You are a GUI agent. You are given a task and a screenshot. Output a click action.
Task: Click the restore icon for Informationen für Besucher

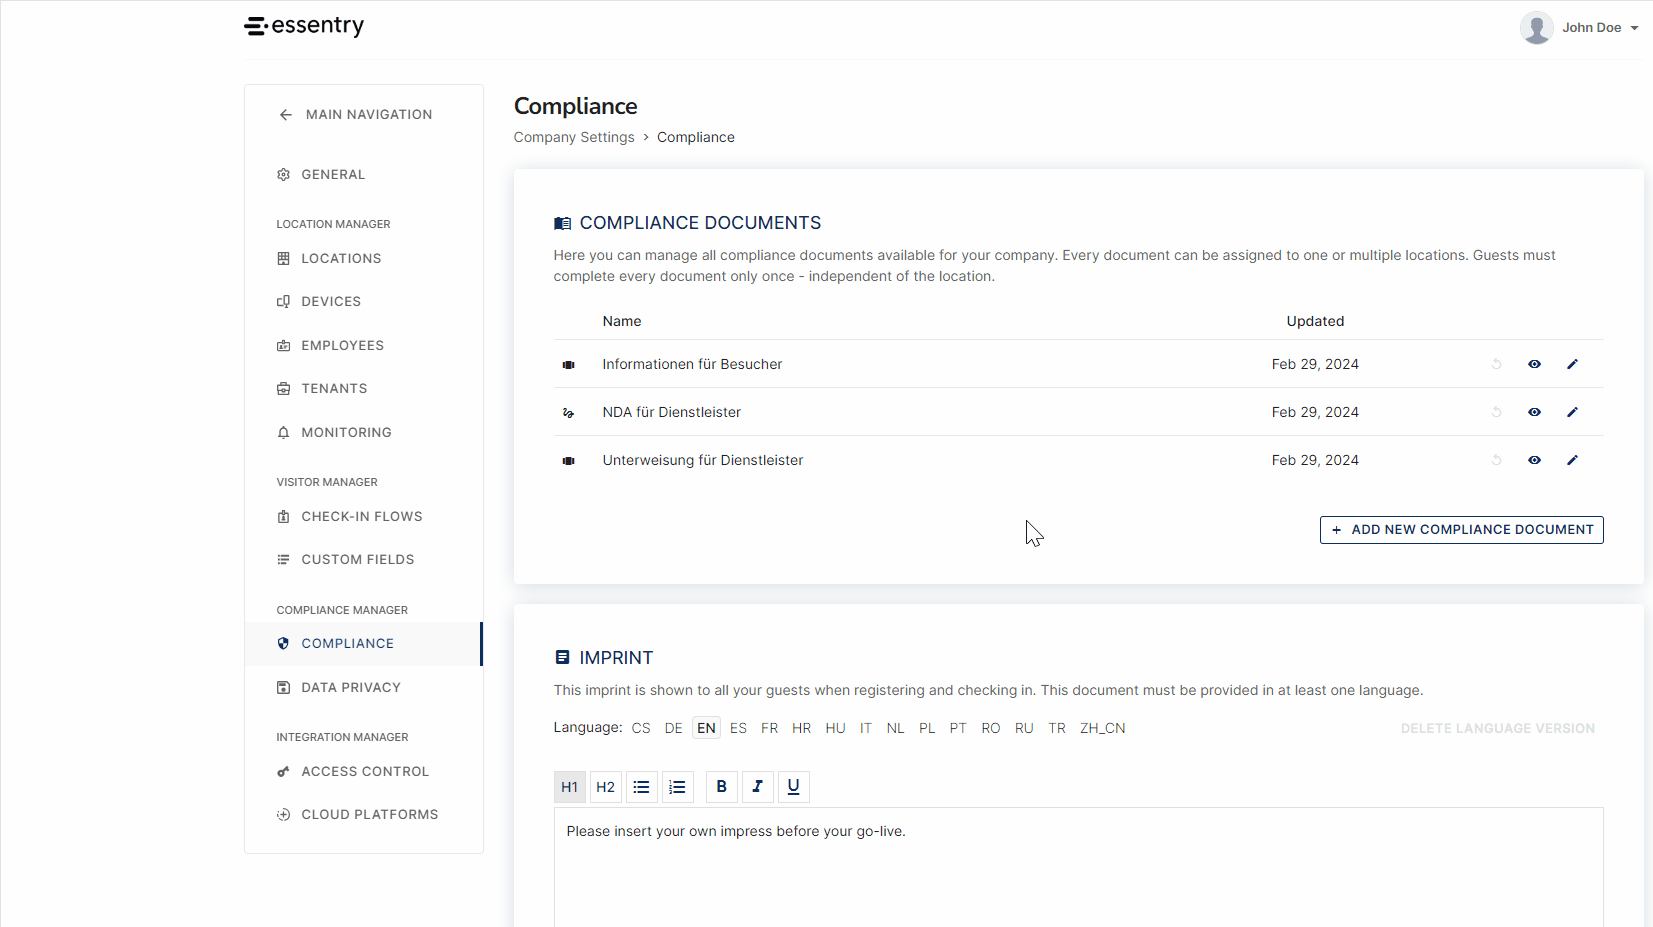1496,365
